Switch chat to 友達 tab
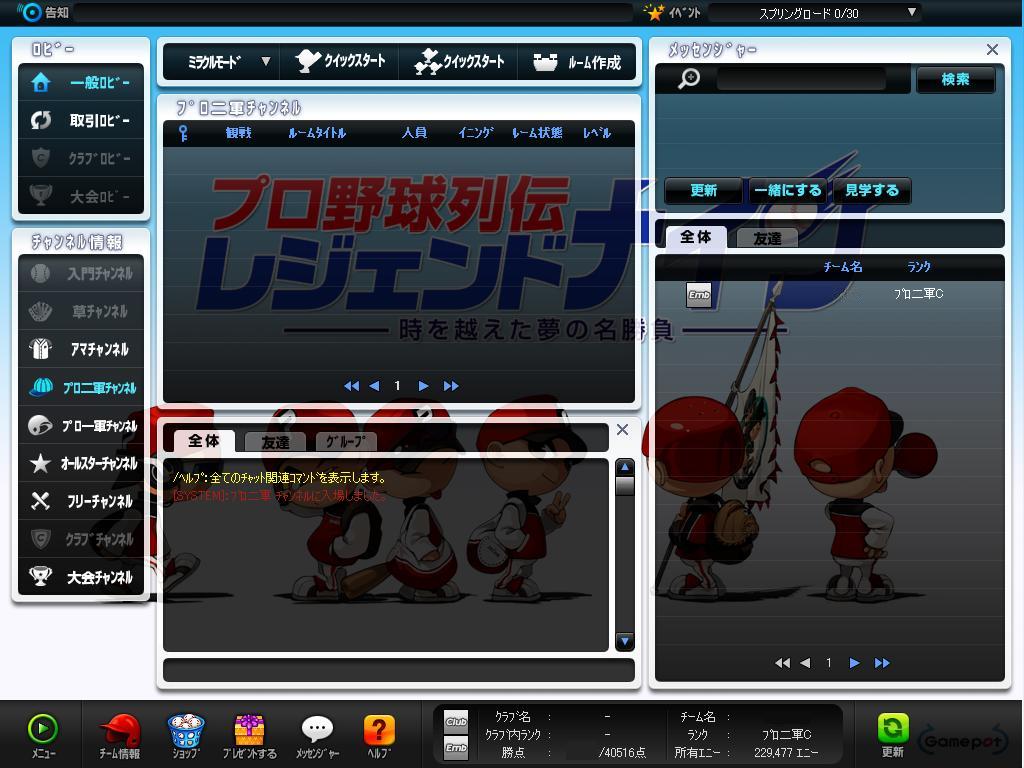 276,442
